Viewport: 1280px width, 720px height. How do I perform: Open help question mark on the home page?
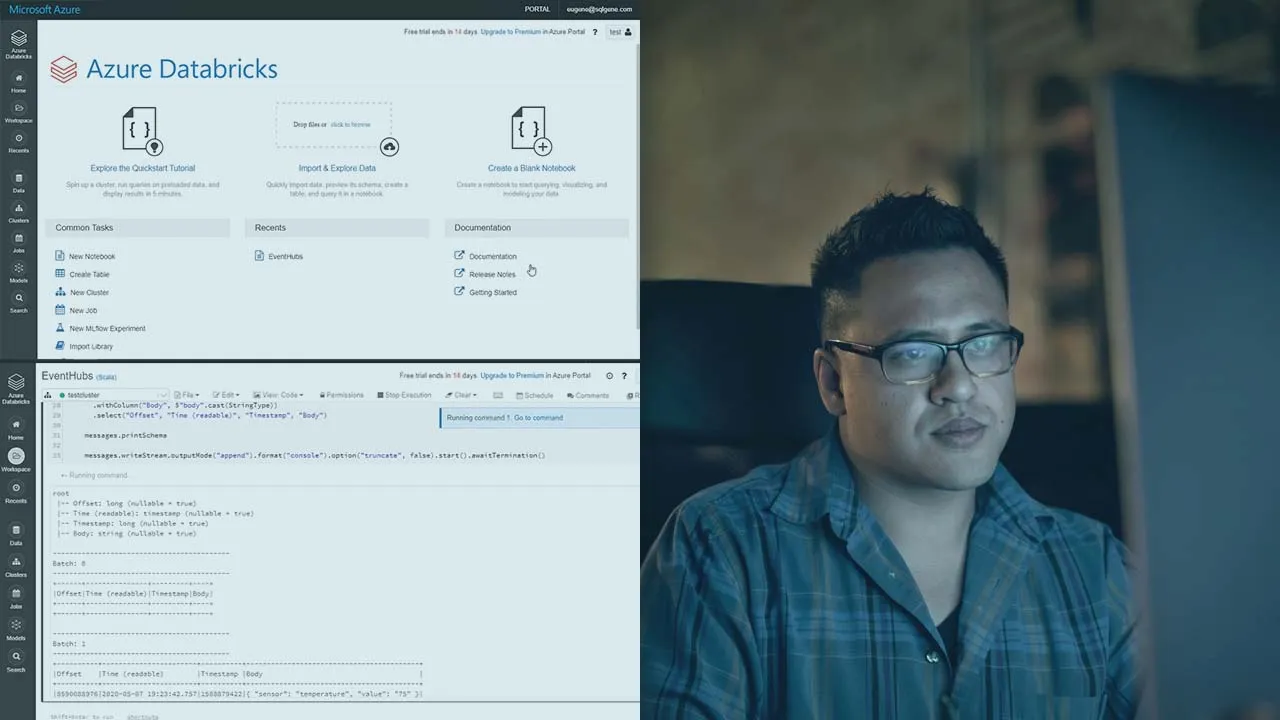pos(595,32)
